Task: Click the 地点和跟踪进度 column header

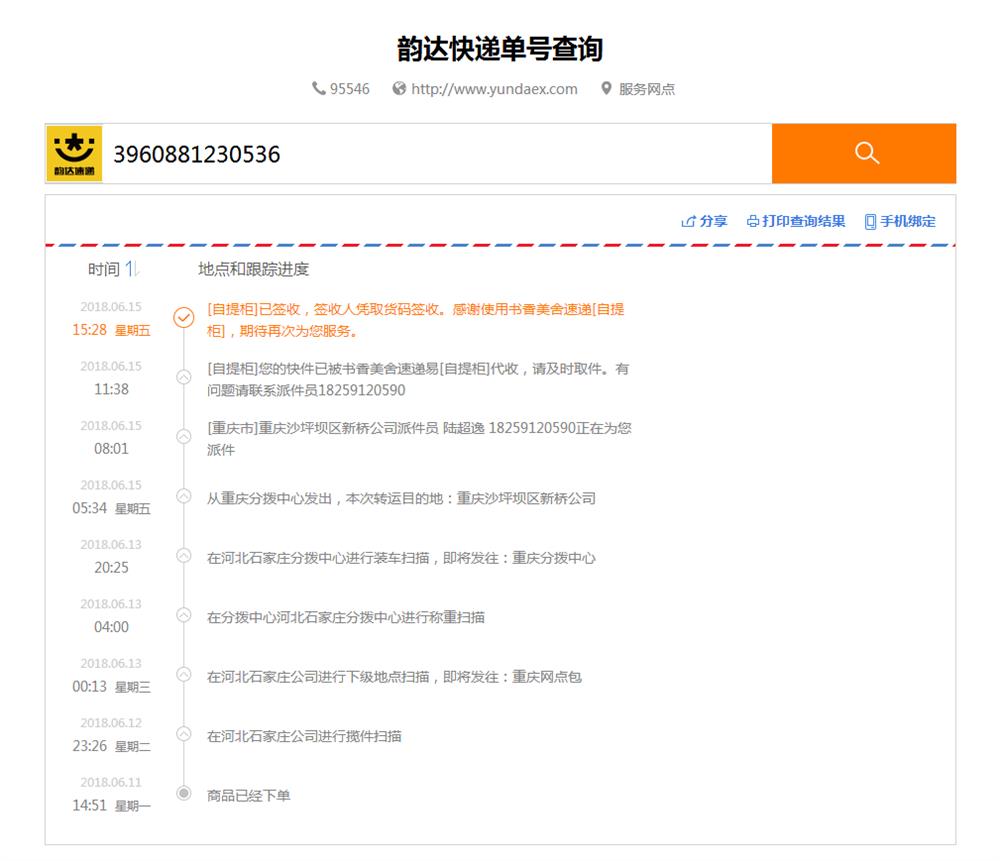Action: click(x=253, y=269)
